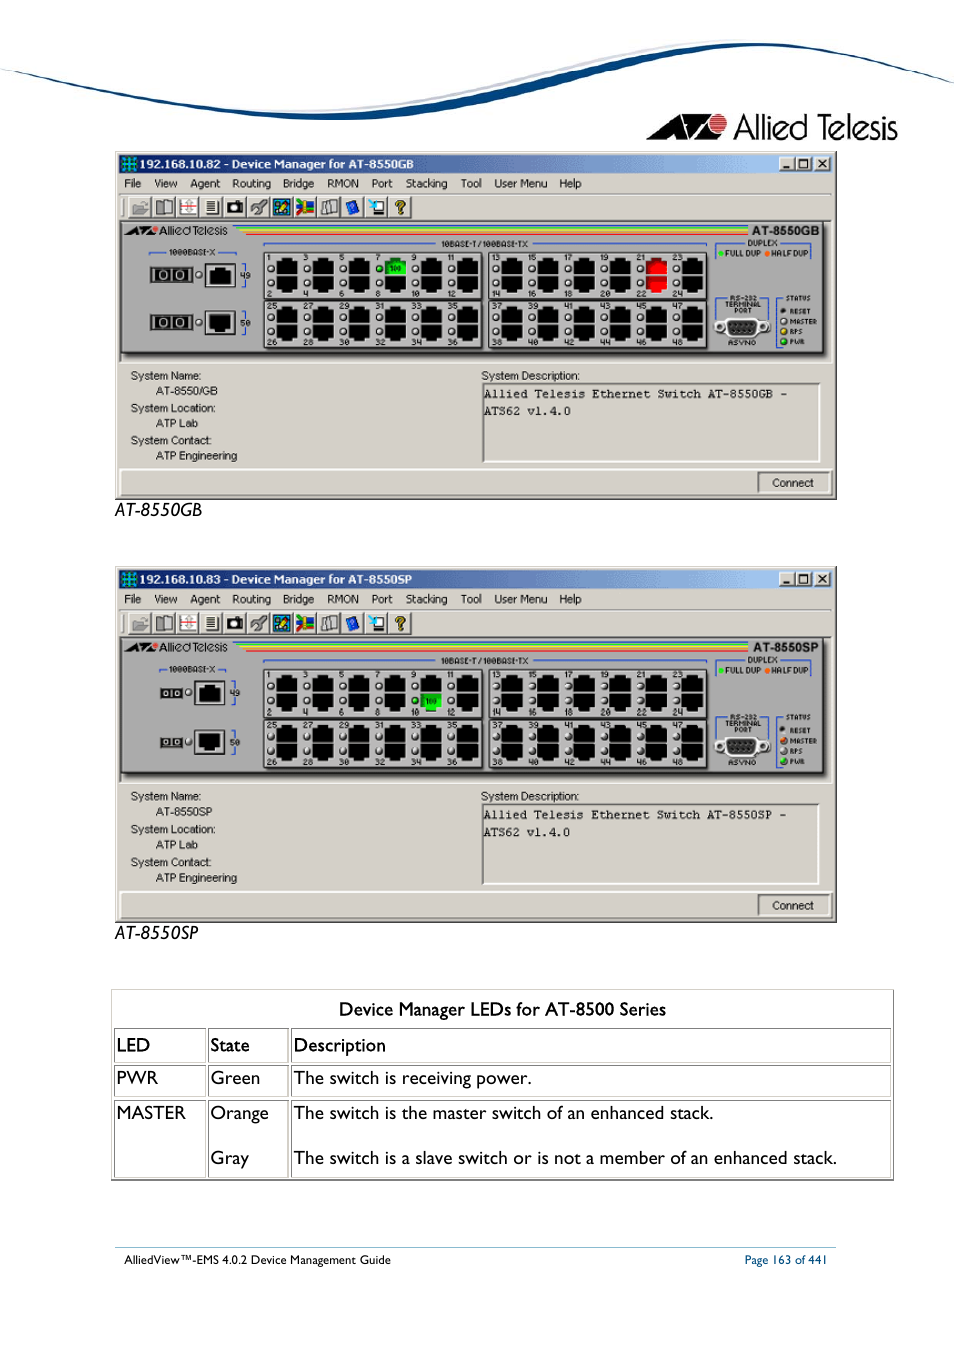
Task: Open the File menu in the AT-8550SP window
Action: 133,600
